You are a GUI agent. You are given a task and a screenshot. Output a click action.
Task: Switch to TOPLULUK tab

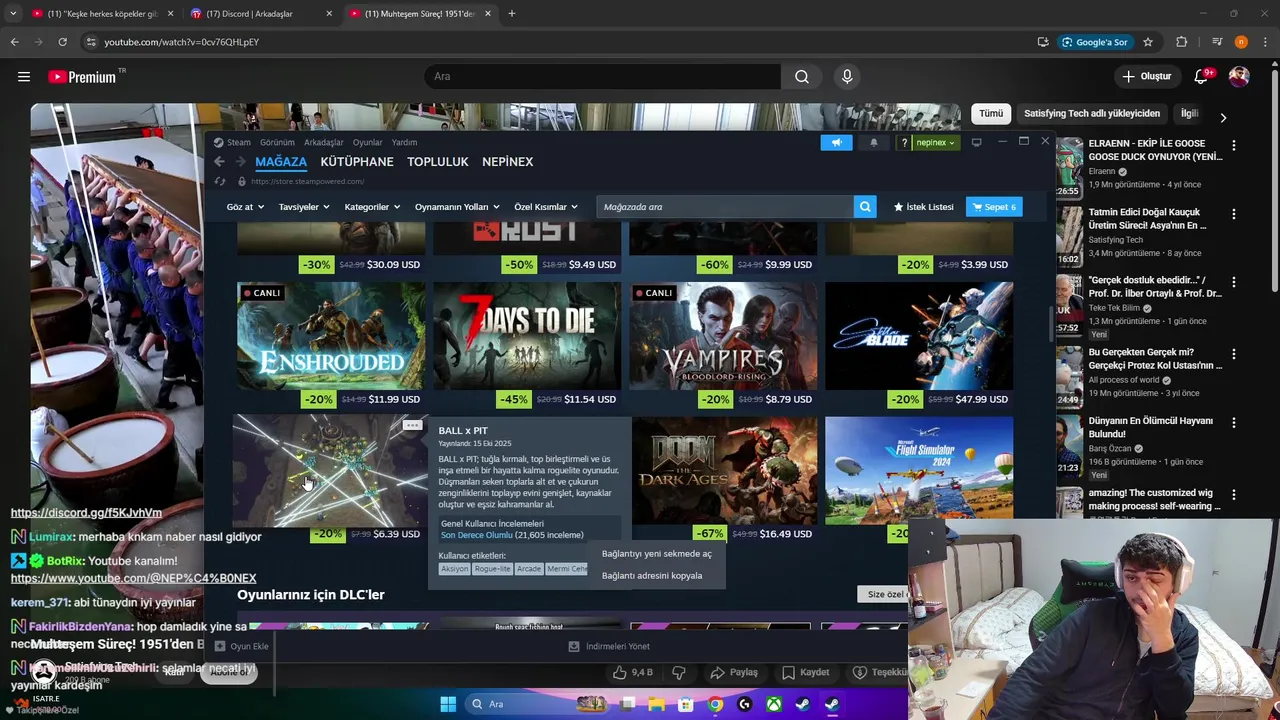point(438,162)
